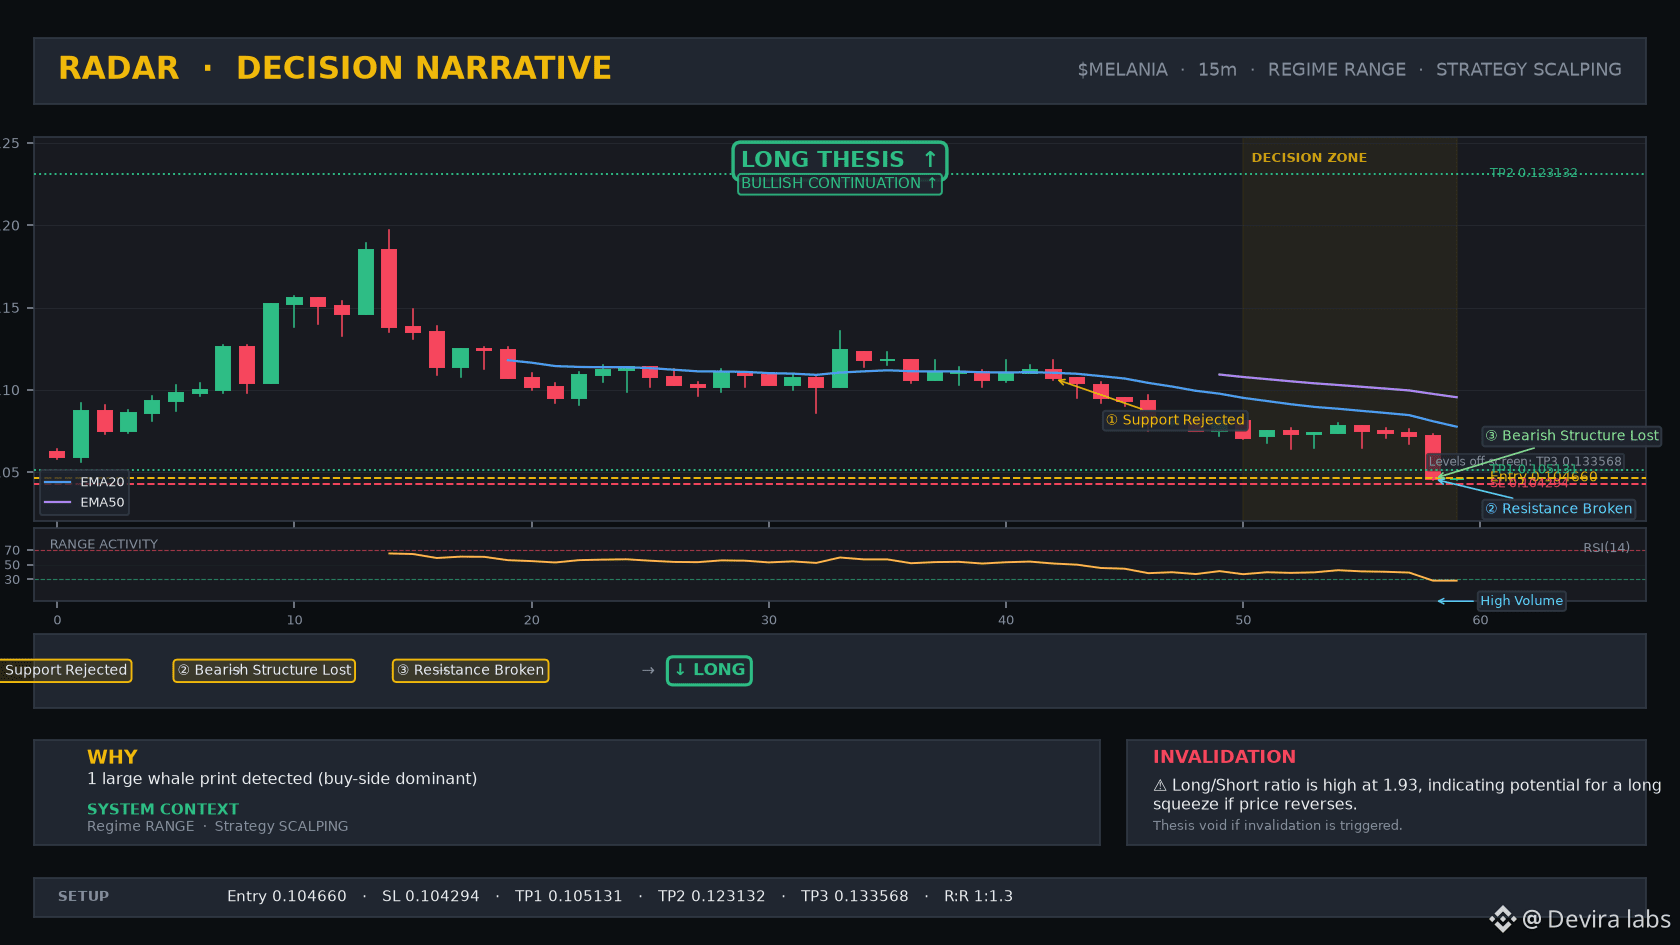Viewport: 1680px width, 945px height.
Task: Click the Support Rejected chip below the chart
Action: (x=66, y=670)
